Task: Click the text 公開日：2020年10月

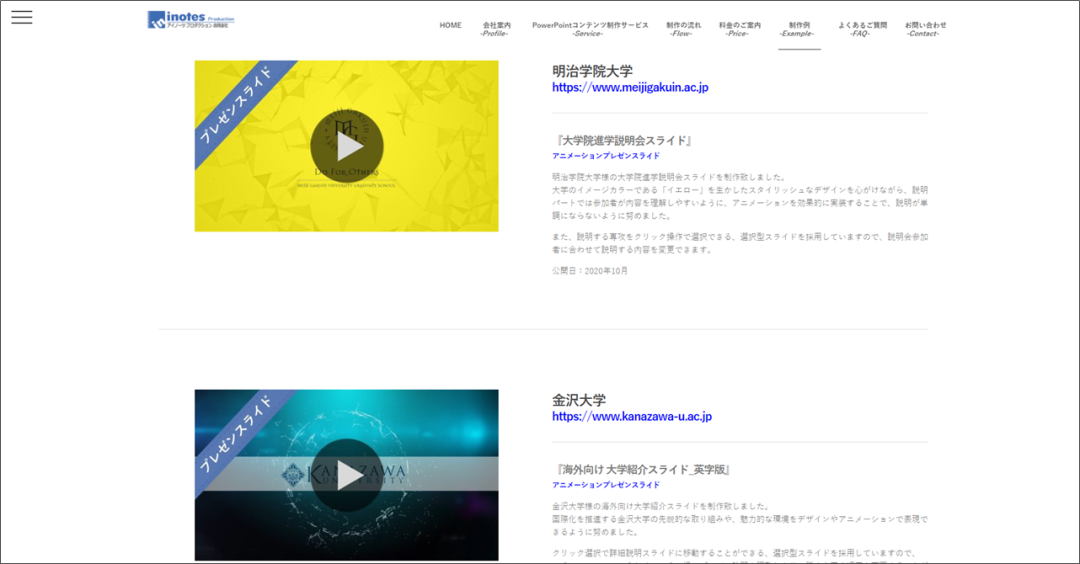Action: pos(590,271)
